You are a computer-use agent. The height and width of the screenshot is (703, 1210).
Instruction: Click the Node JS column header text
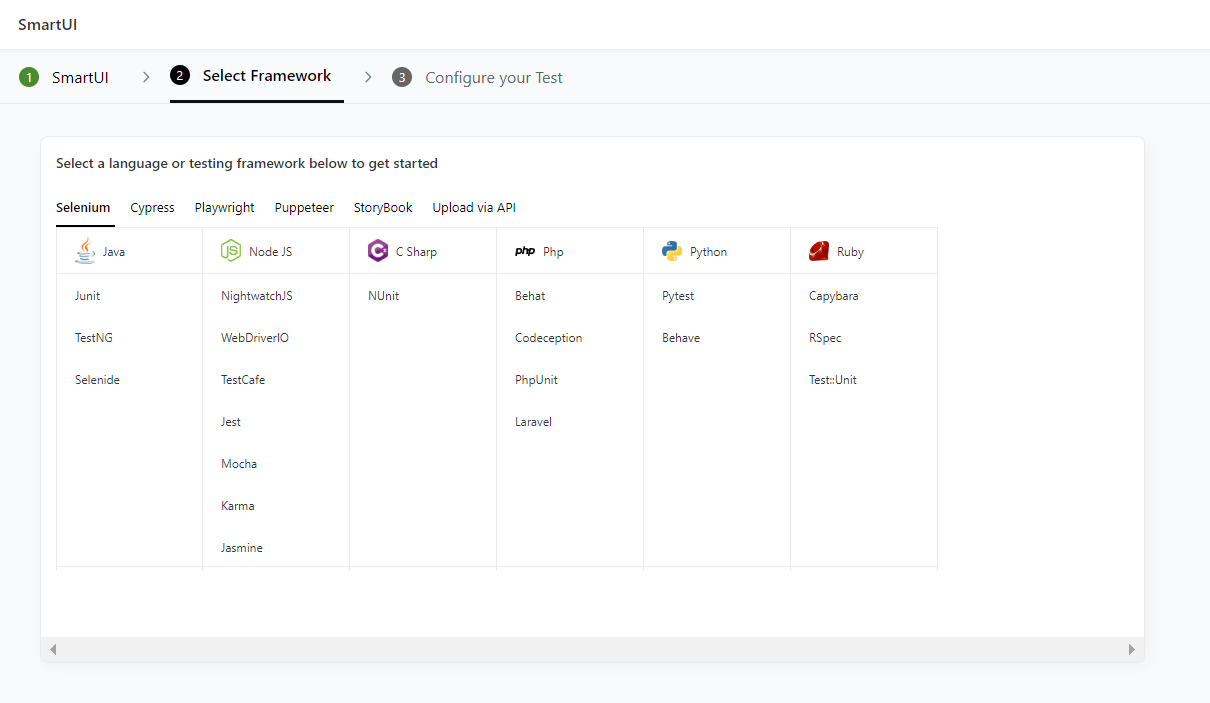(271, 252)
